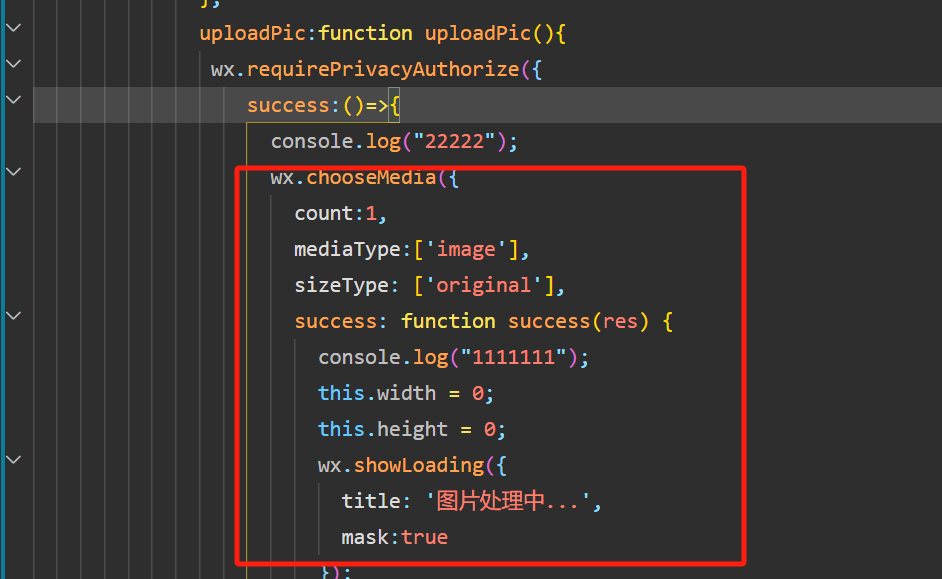Click the requirePrivacyAuthorize method name

[383, 70]
